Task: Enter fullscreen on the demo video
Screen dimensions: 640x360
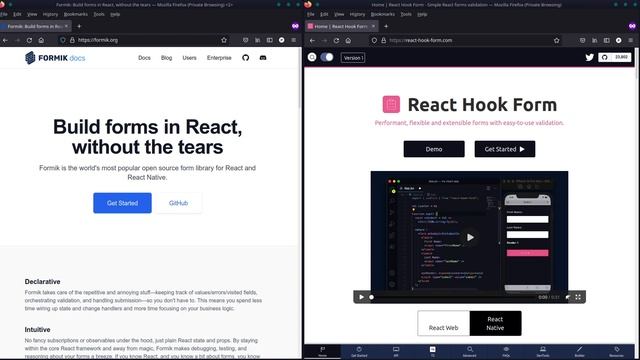Action: pyautogui.click(x=578, y=297)
